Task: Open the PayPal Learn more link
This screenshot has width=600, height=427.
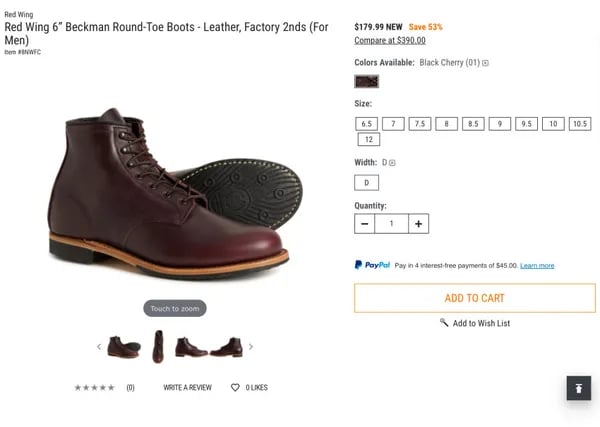Action: coord(537,265)
